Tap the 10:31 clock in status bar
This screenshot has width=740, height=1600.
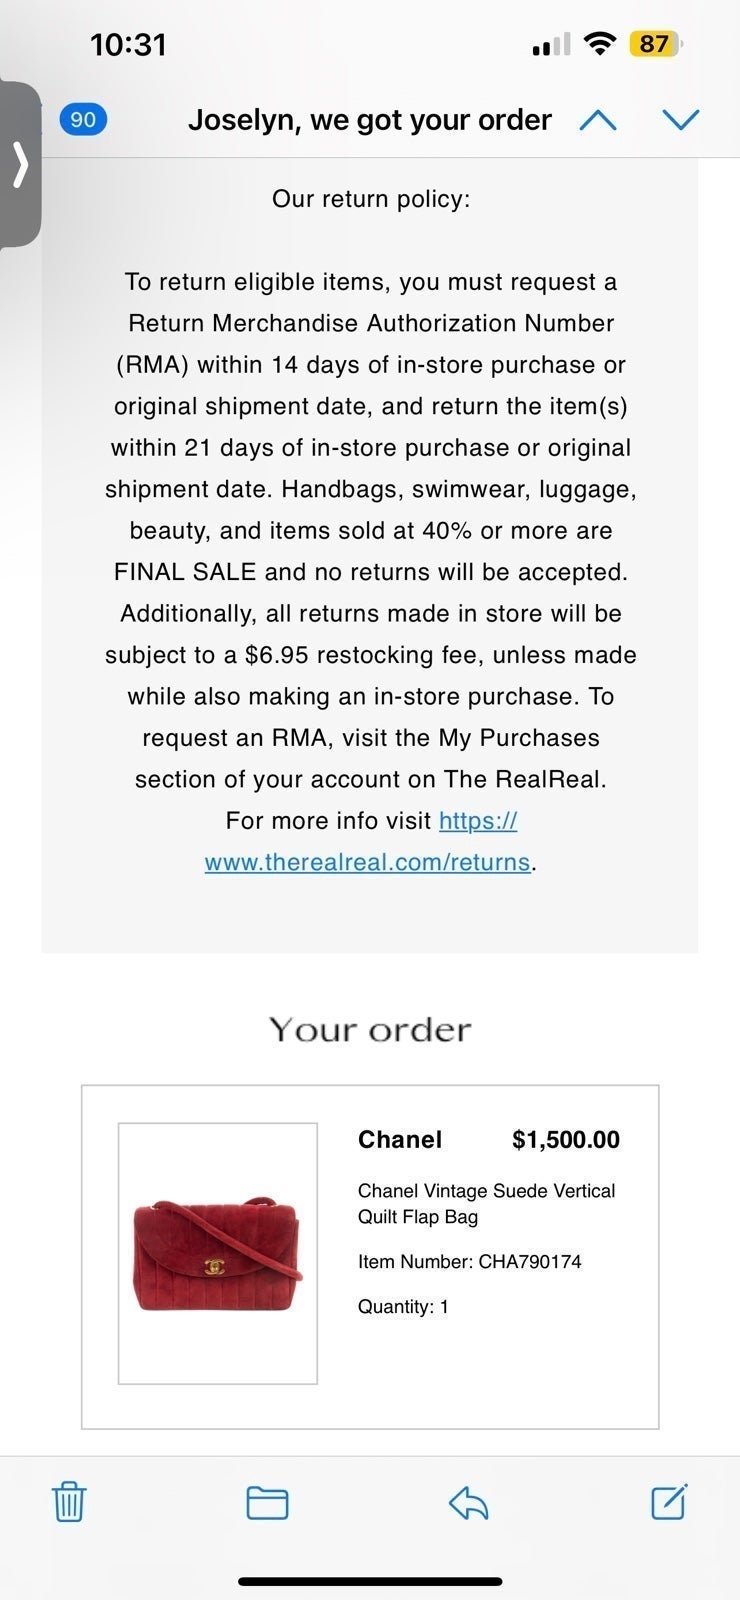128,44
